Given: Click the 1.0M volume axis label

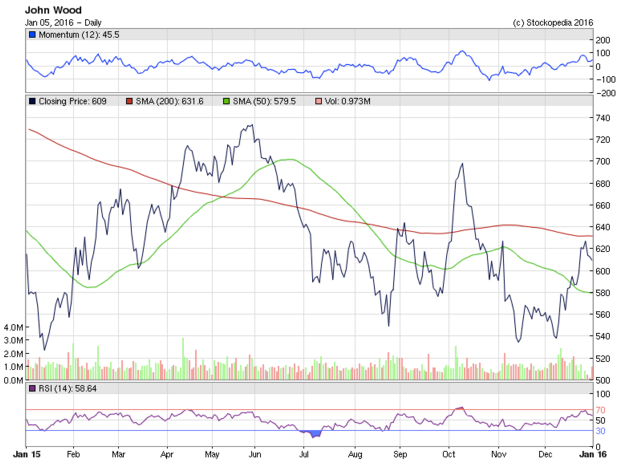Looking at the screenshot, I should point(13,367).
